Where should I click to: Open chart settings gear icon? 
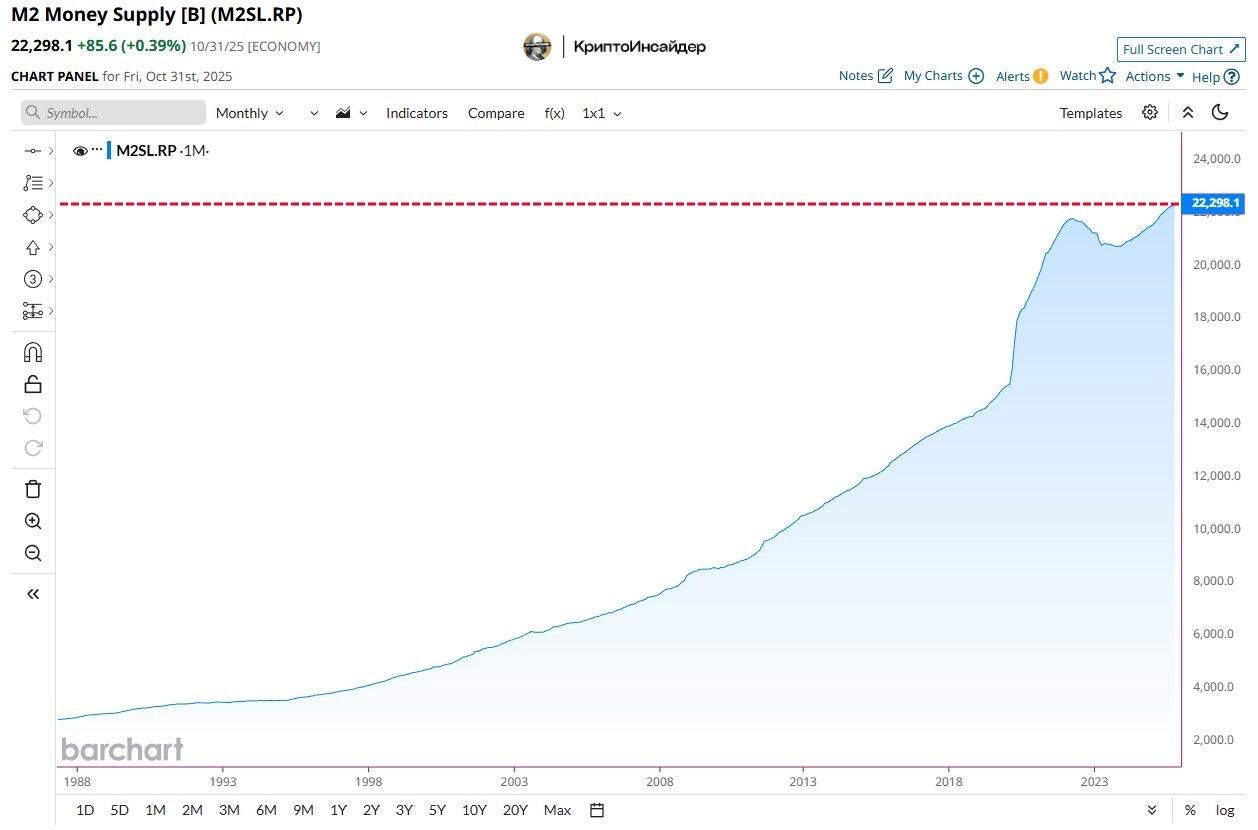(x=1150, y=113)
